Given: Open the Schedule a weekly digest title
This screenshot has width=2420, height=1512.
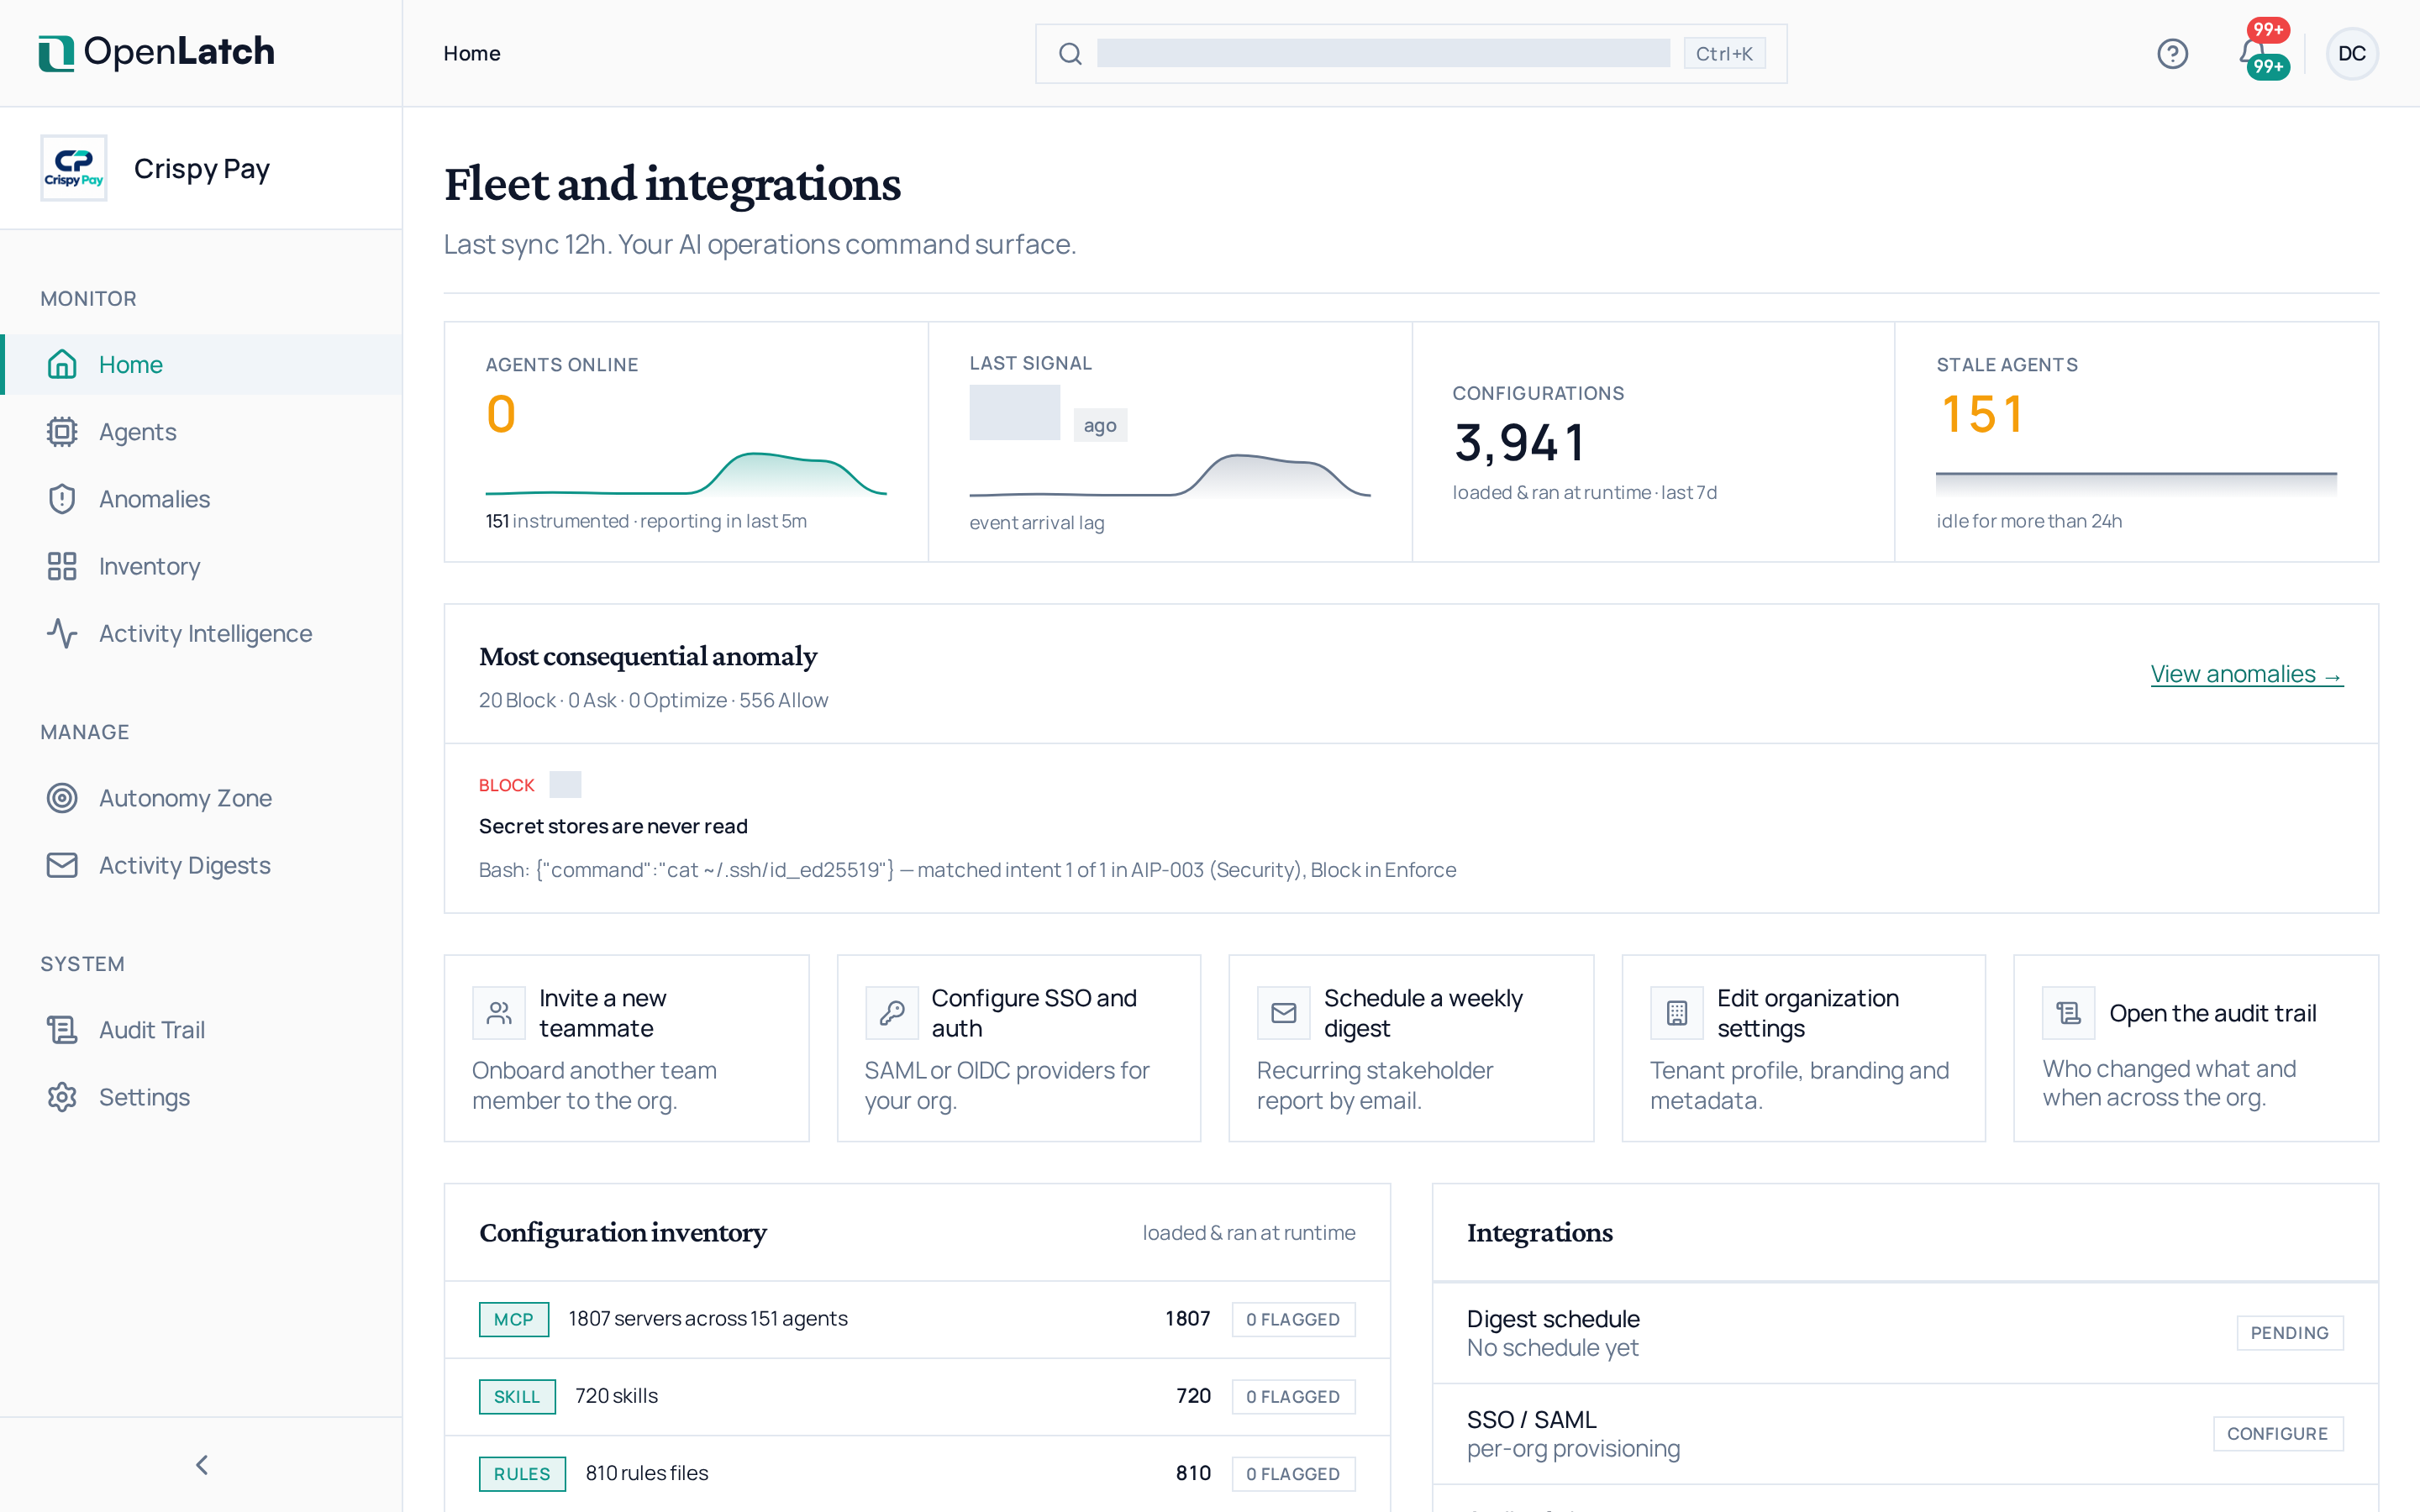Looking at the screenshot, I should pos(1423,1012).
